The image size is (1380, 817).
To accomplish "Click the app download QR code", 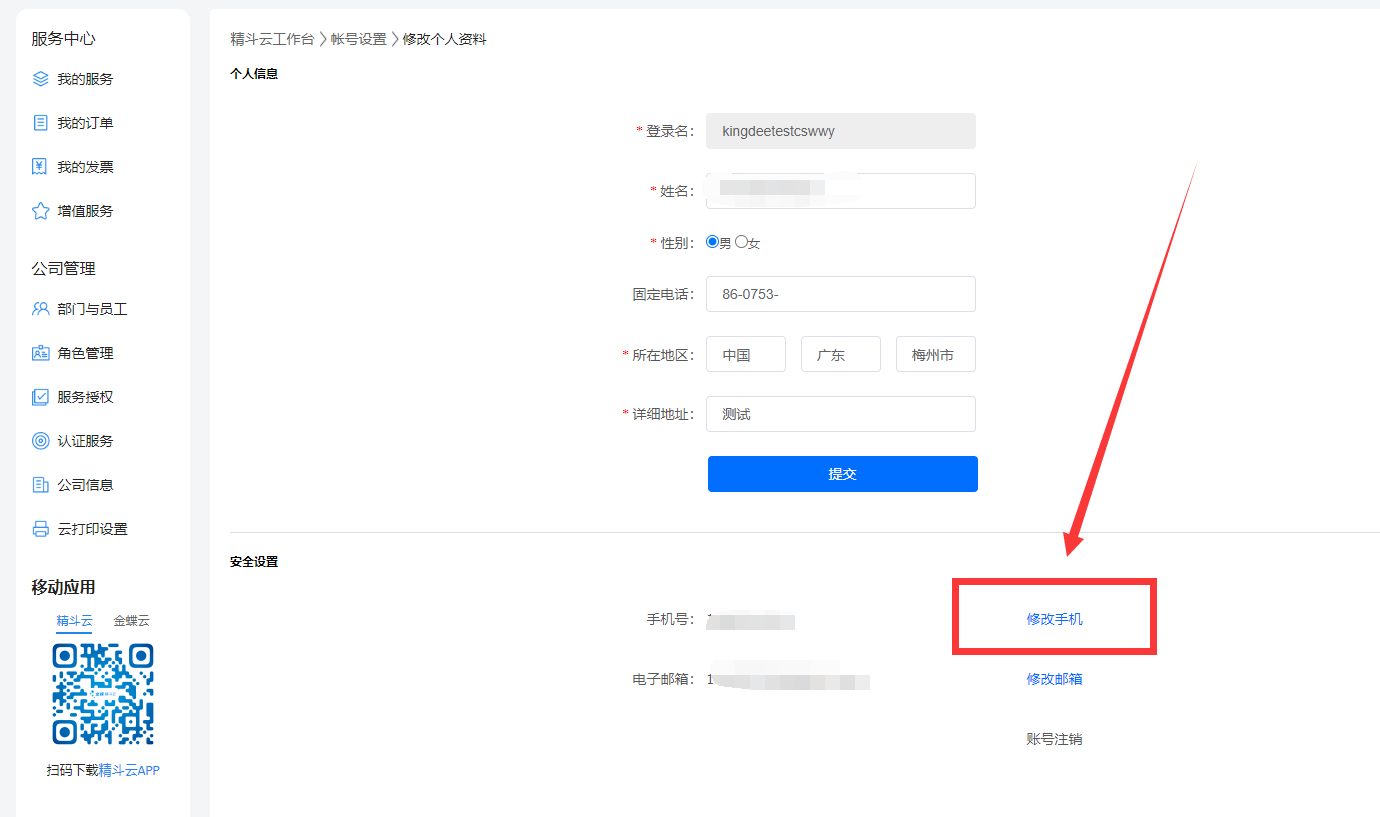I will 103,694.
